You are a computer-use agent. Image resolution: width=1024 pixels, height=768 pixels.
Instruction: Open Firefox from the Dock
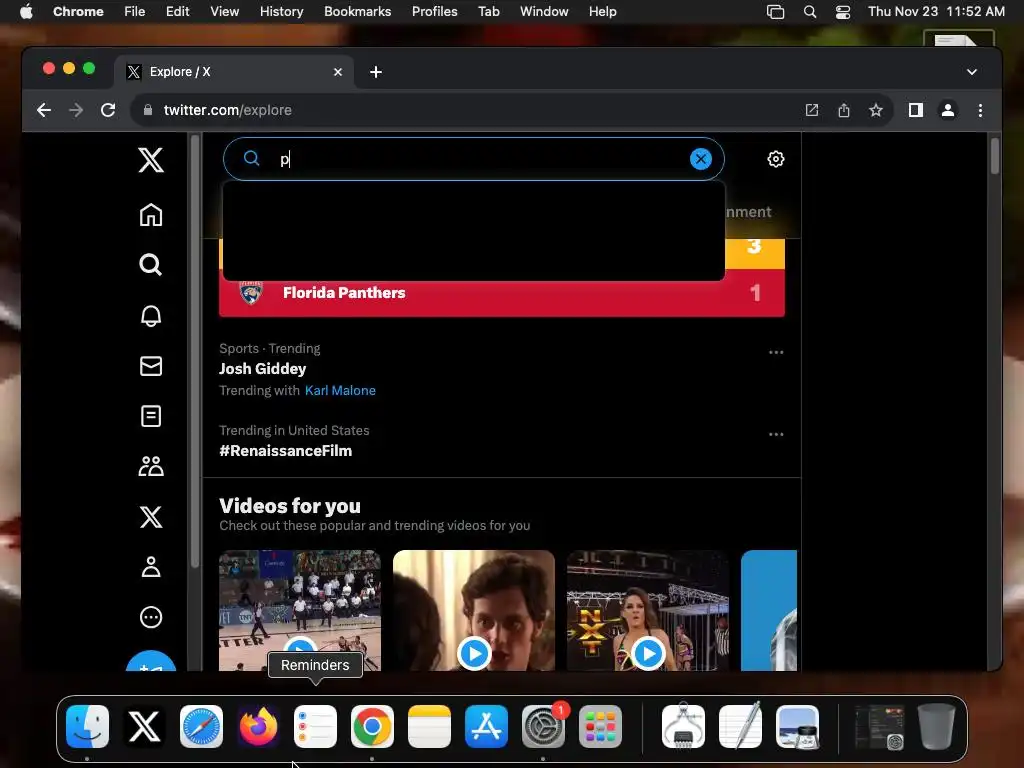pyautogui.click(x=258, y=726)
